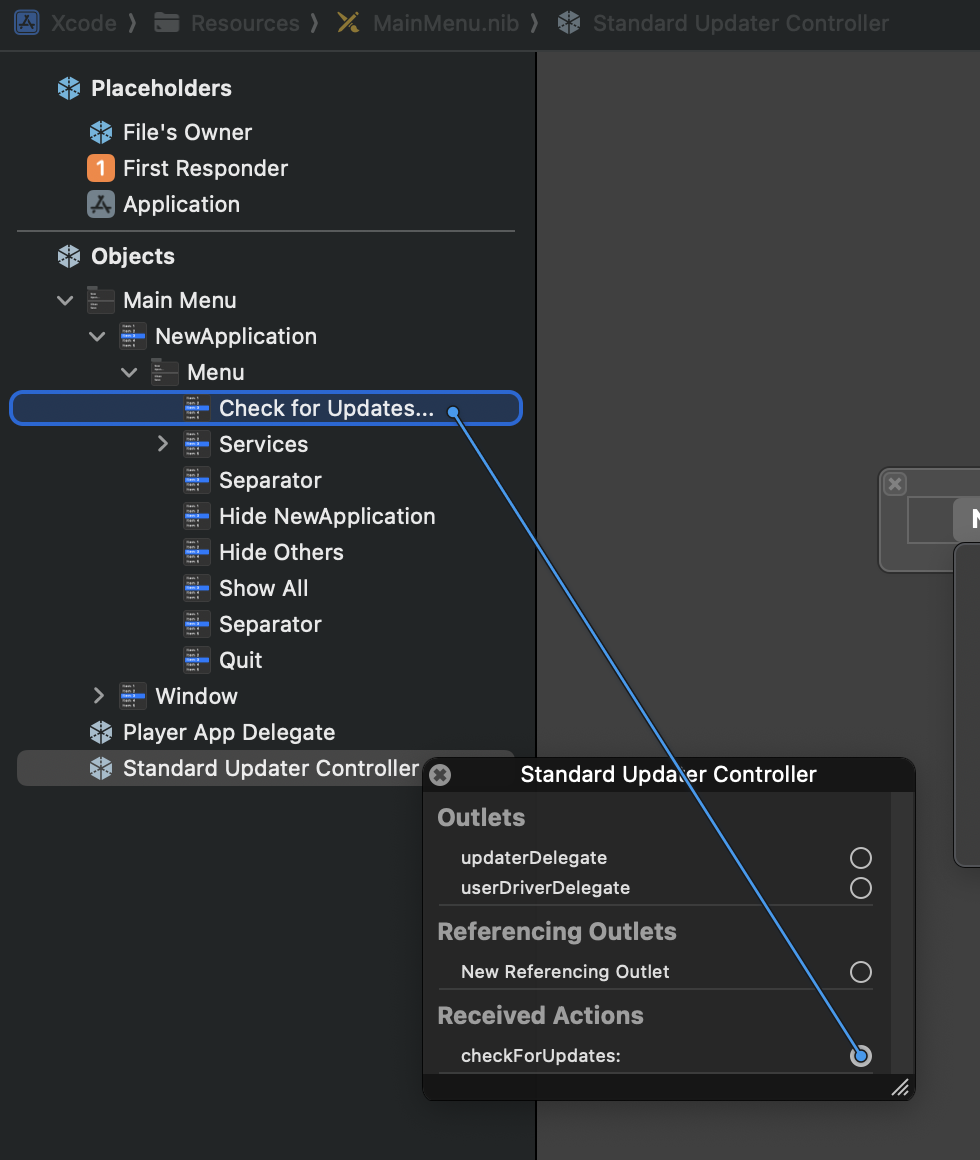Click the userDriverDelegate outlet connection circle
Image resolution: width=980 pixels, height=1160 pixels.
pos(860,888)
